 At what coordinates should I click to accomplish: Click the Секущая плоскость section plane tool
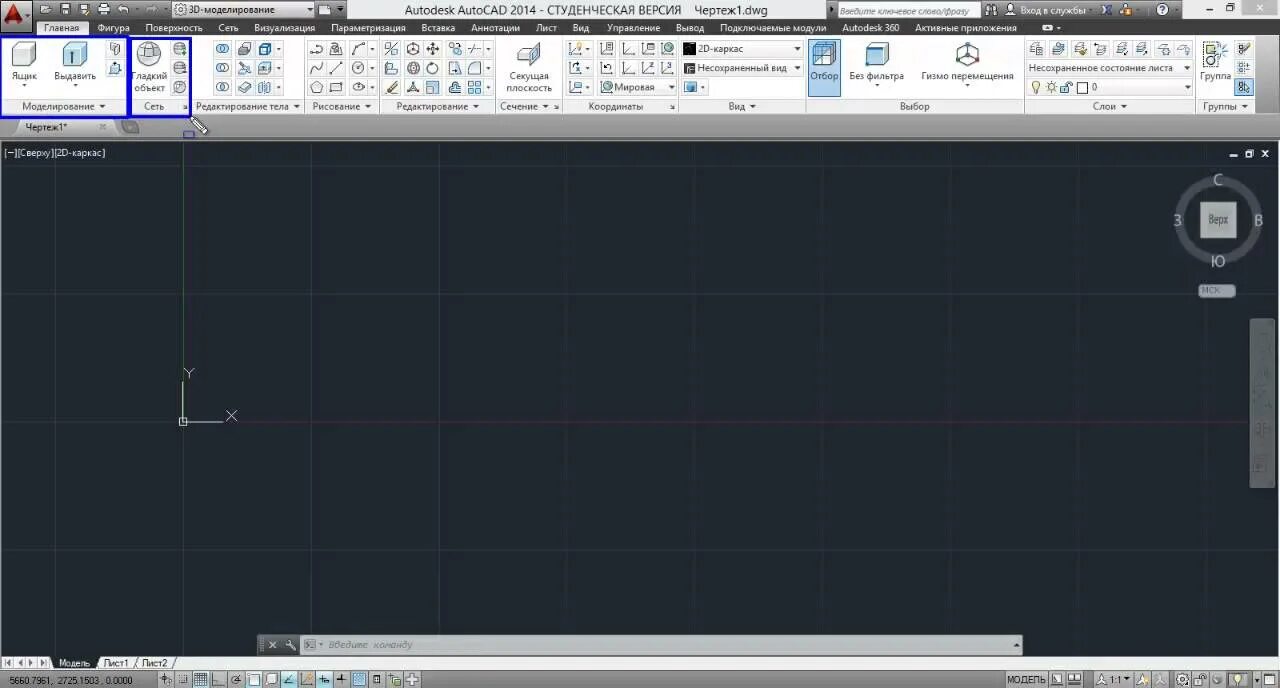(x=529, y=67)
